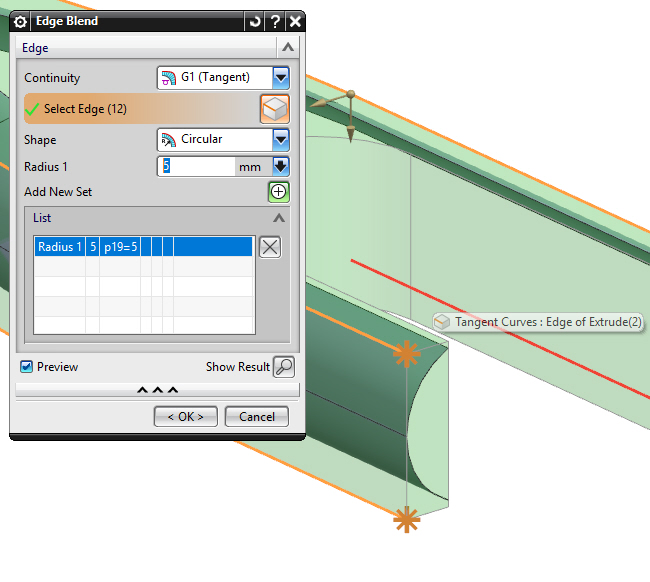Click the lower orange asterisk point

pos(407,519)
